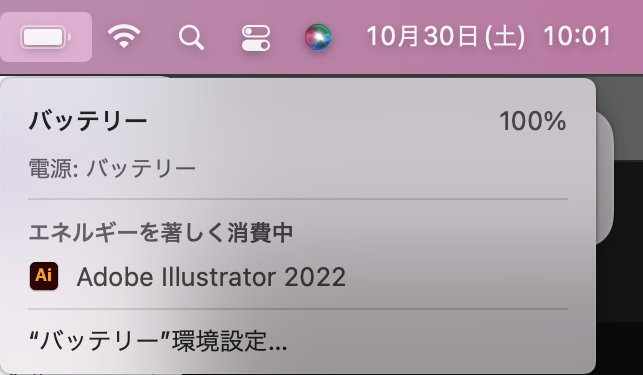Click empty menu area right of Adobe Illustrator 2022
Screen dimensions: 643x375
457,277
